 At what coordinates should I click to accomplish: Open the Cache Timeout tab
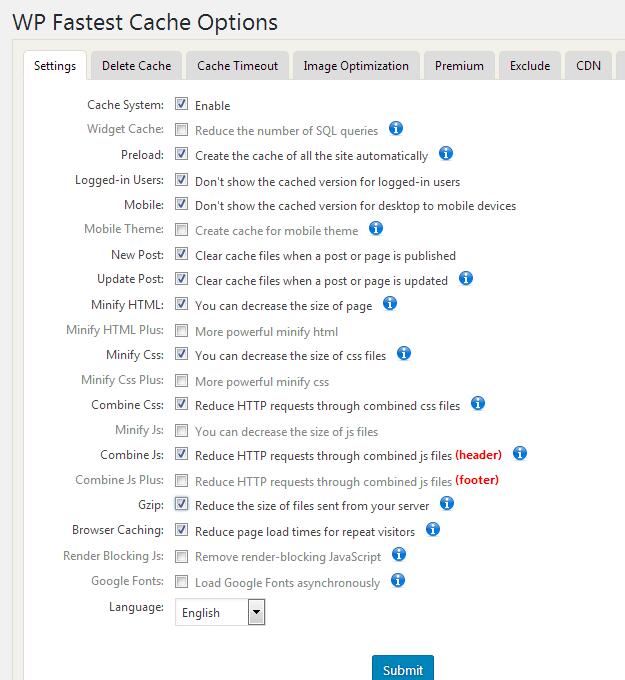click(x=237, y=65)
